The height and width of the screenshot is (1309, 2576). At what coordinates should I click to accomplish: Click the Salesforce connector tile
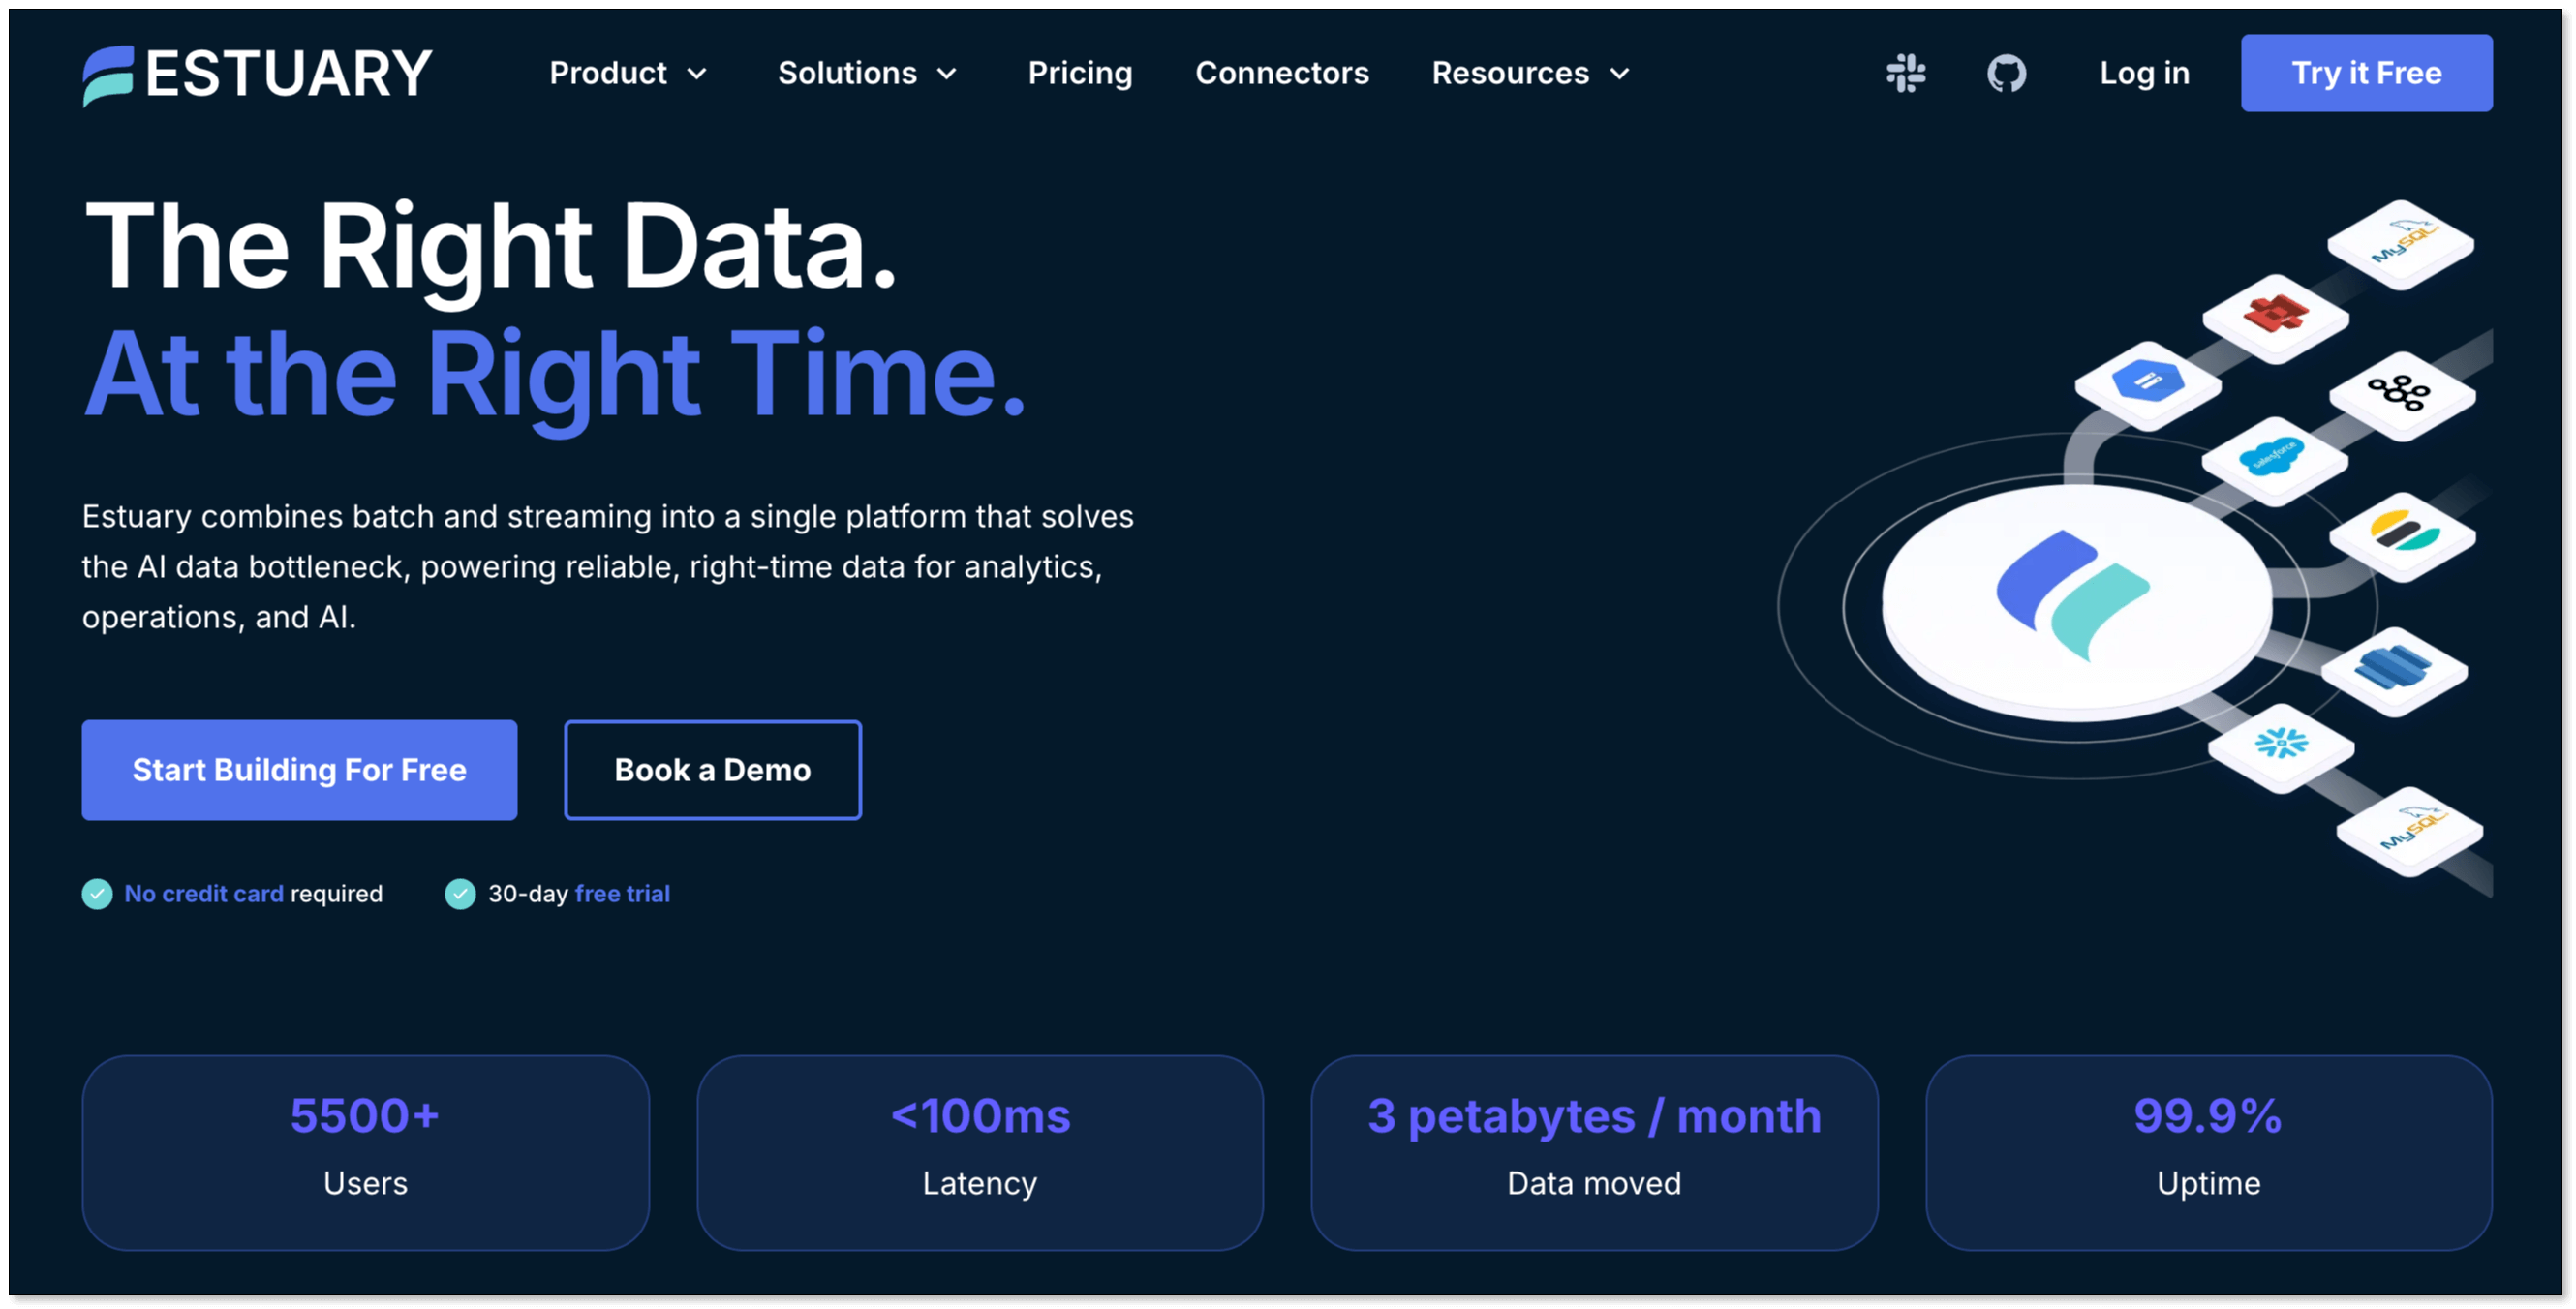(x=2273, y=458)
